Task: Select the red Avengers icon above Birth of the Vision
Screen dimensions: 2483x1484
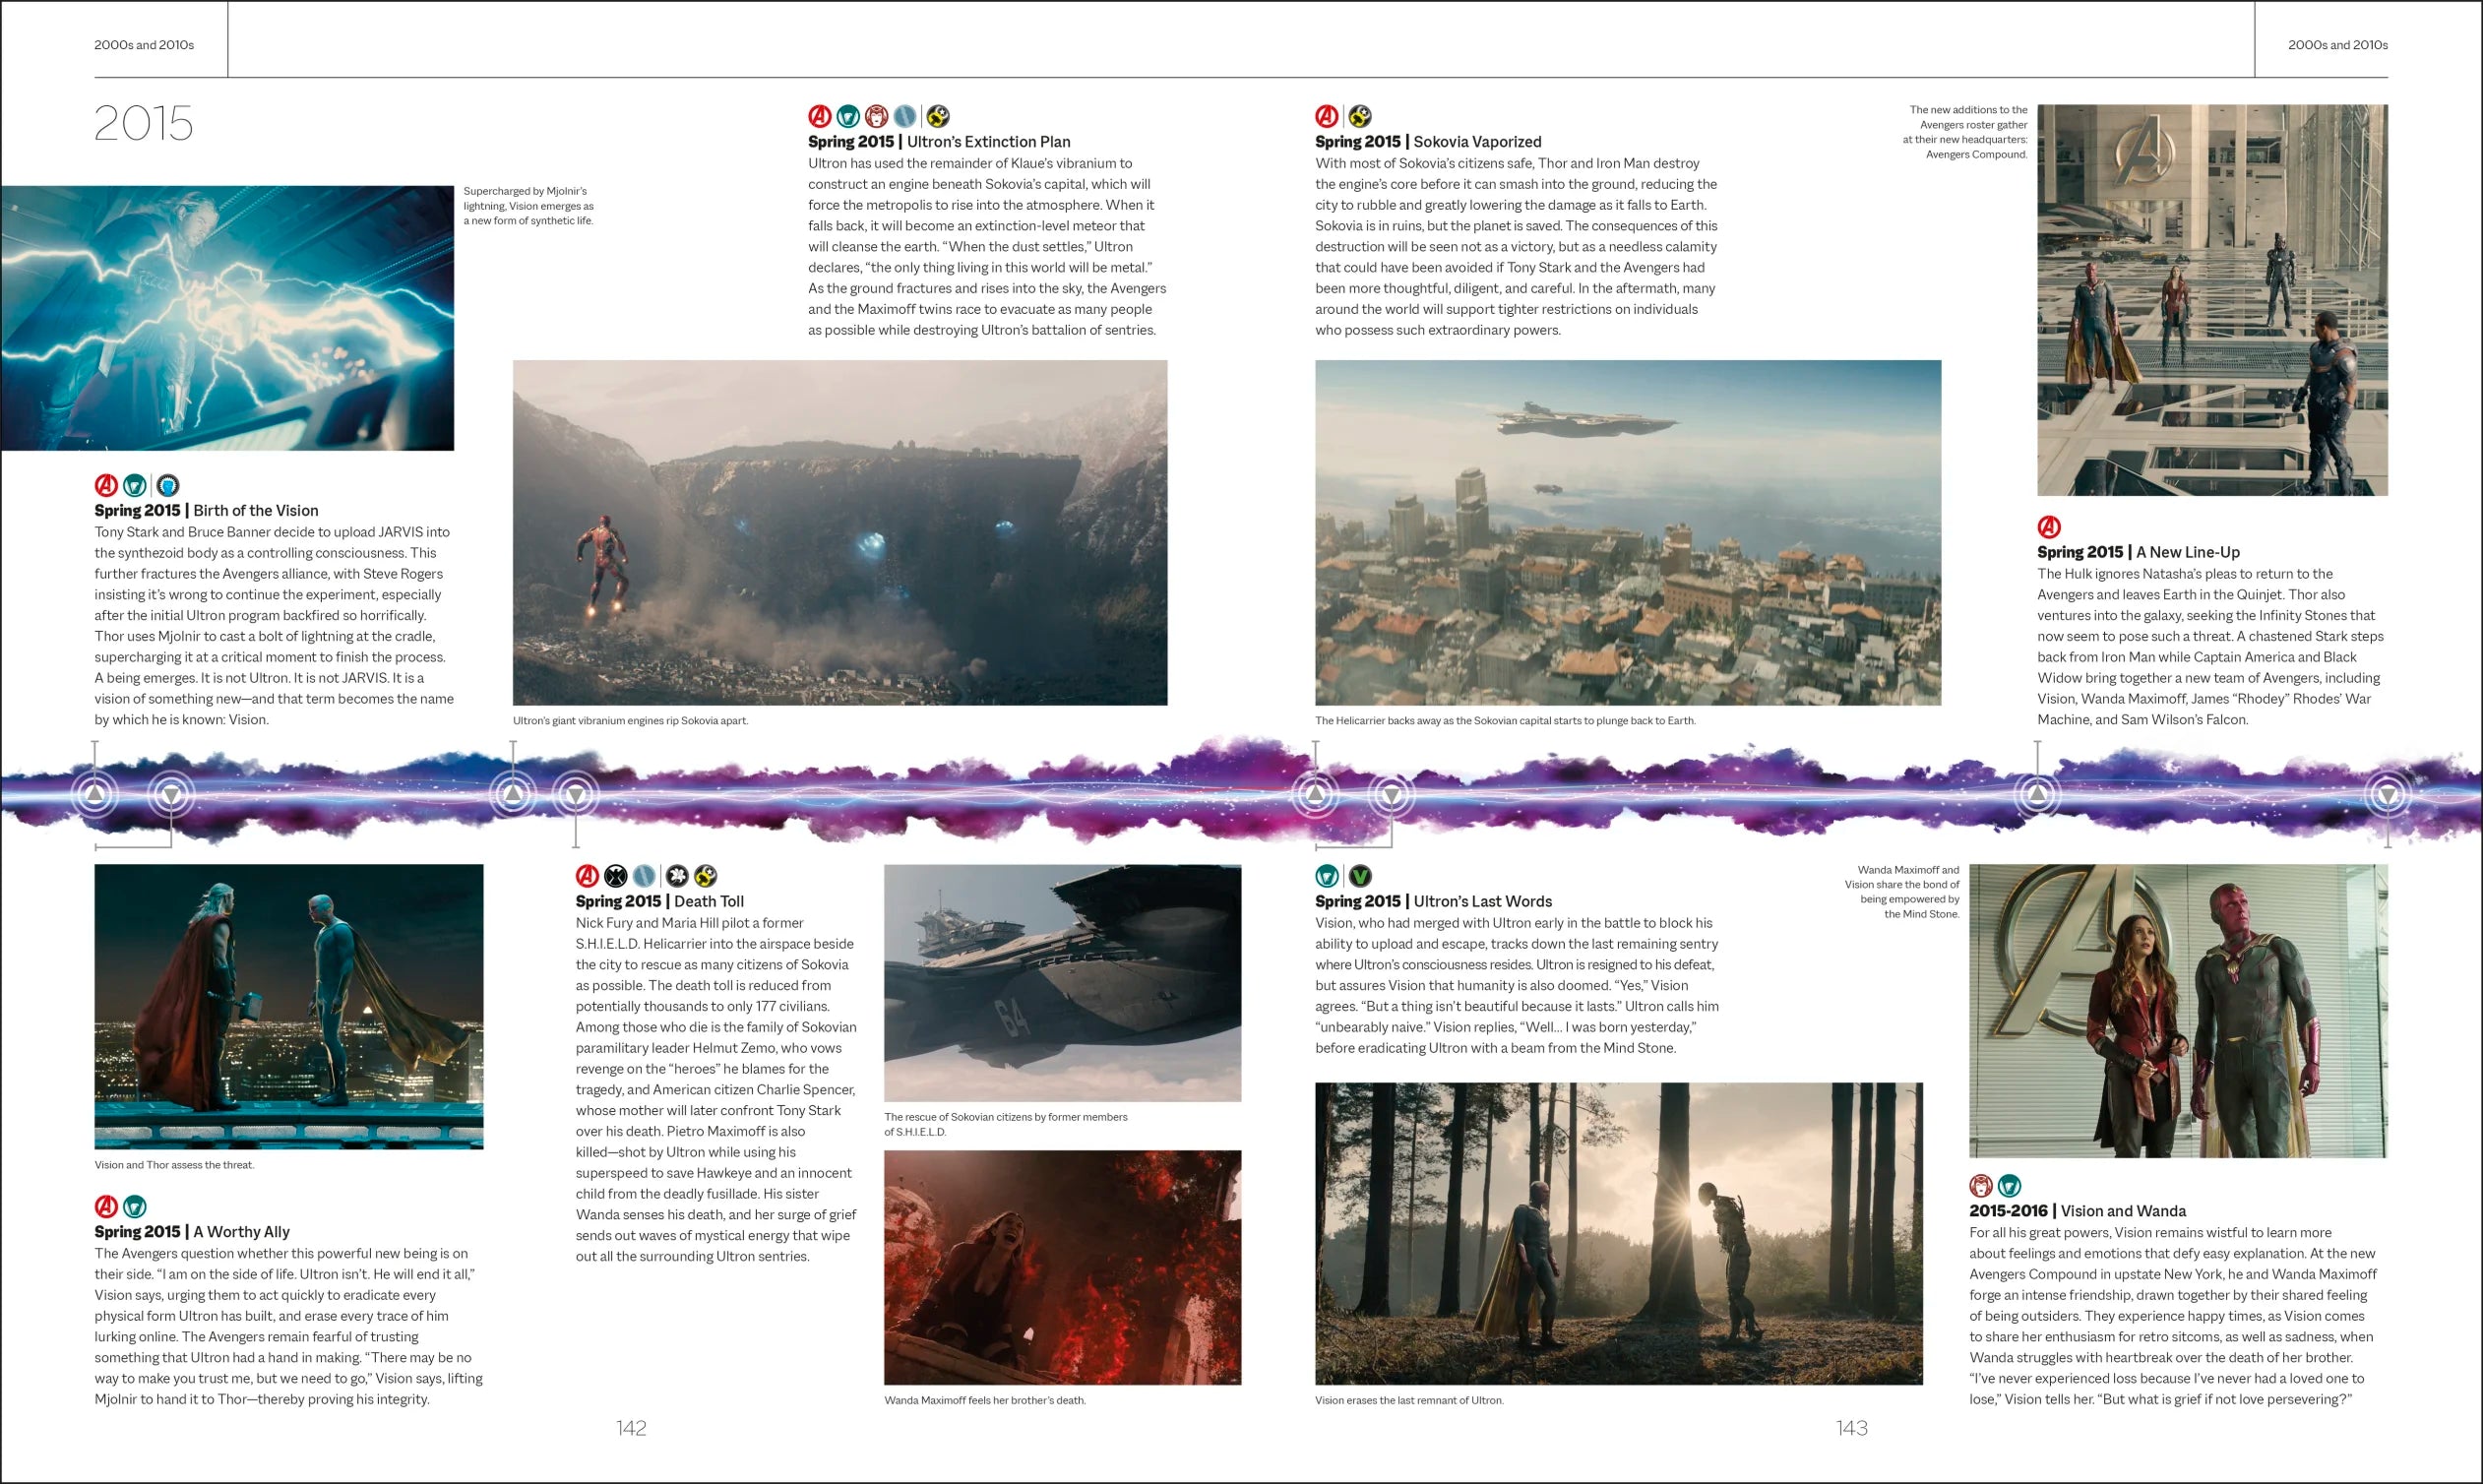Action: [x=105, y=484]
